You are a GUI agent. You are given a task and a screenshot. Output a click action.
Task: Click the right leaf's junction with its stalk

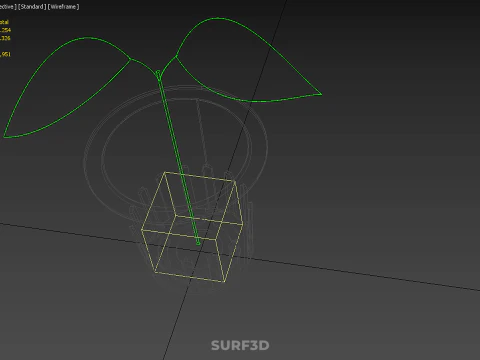176,57
